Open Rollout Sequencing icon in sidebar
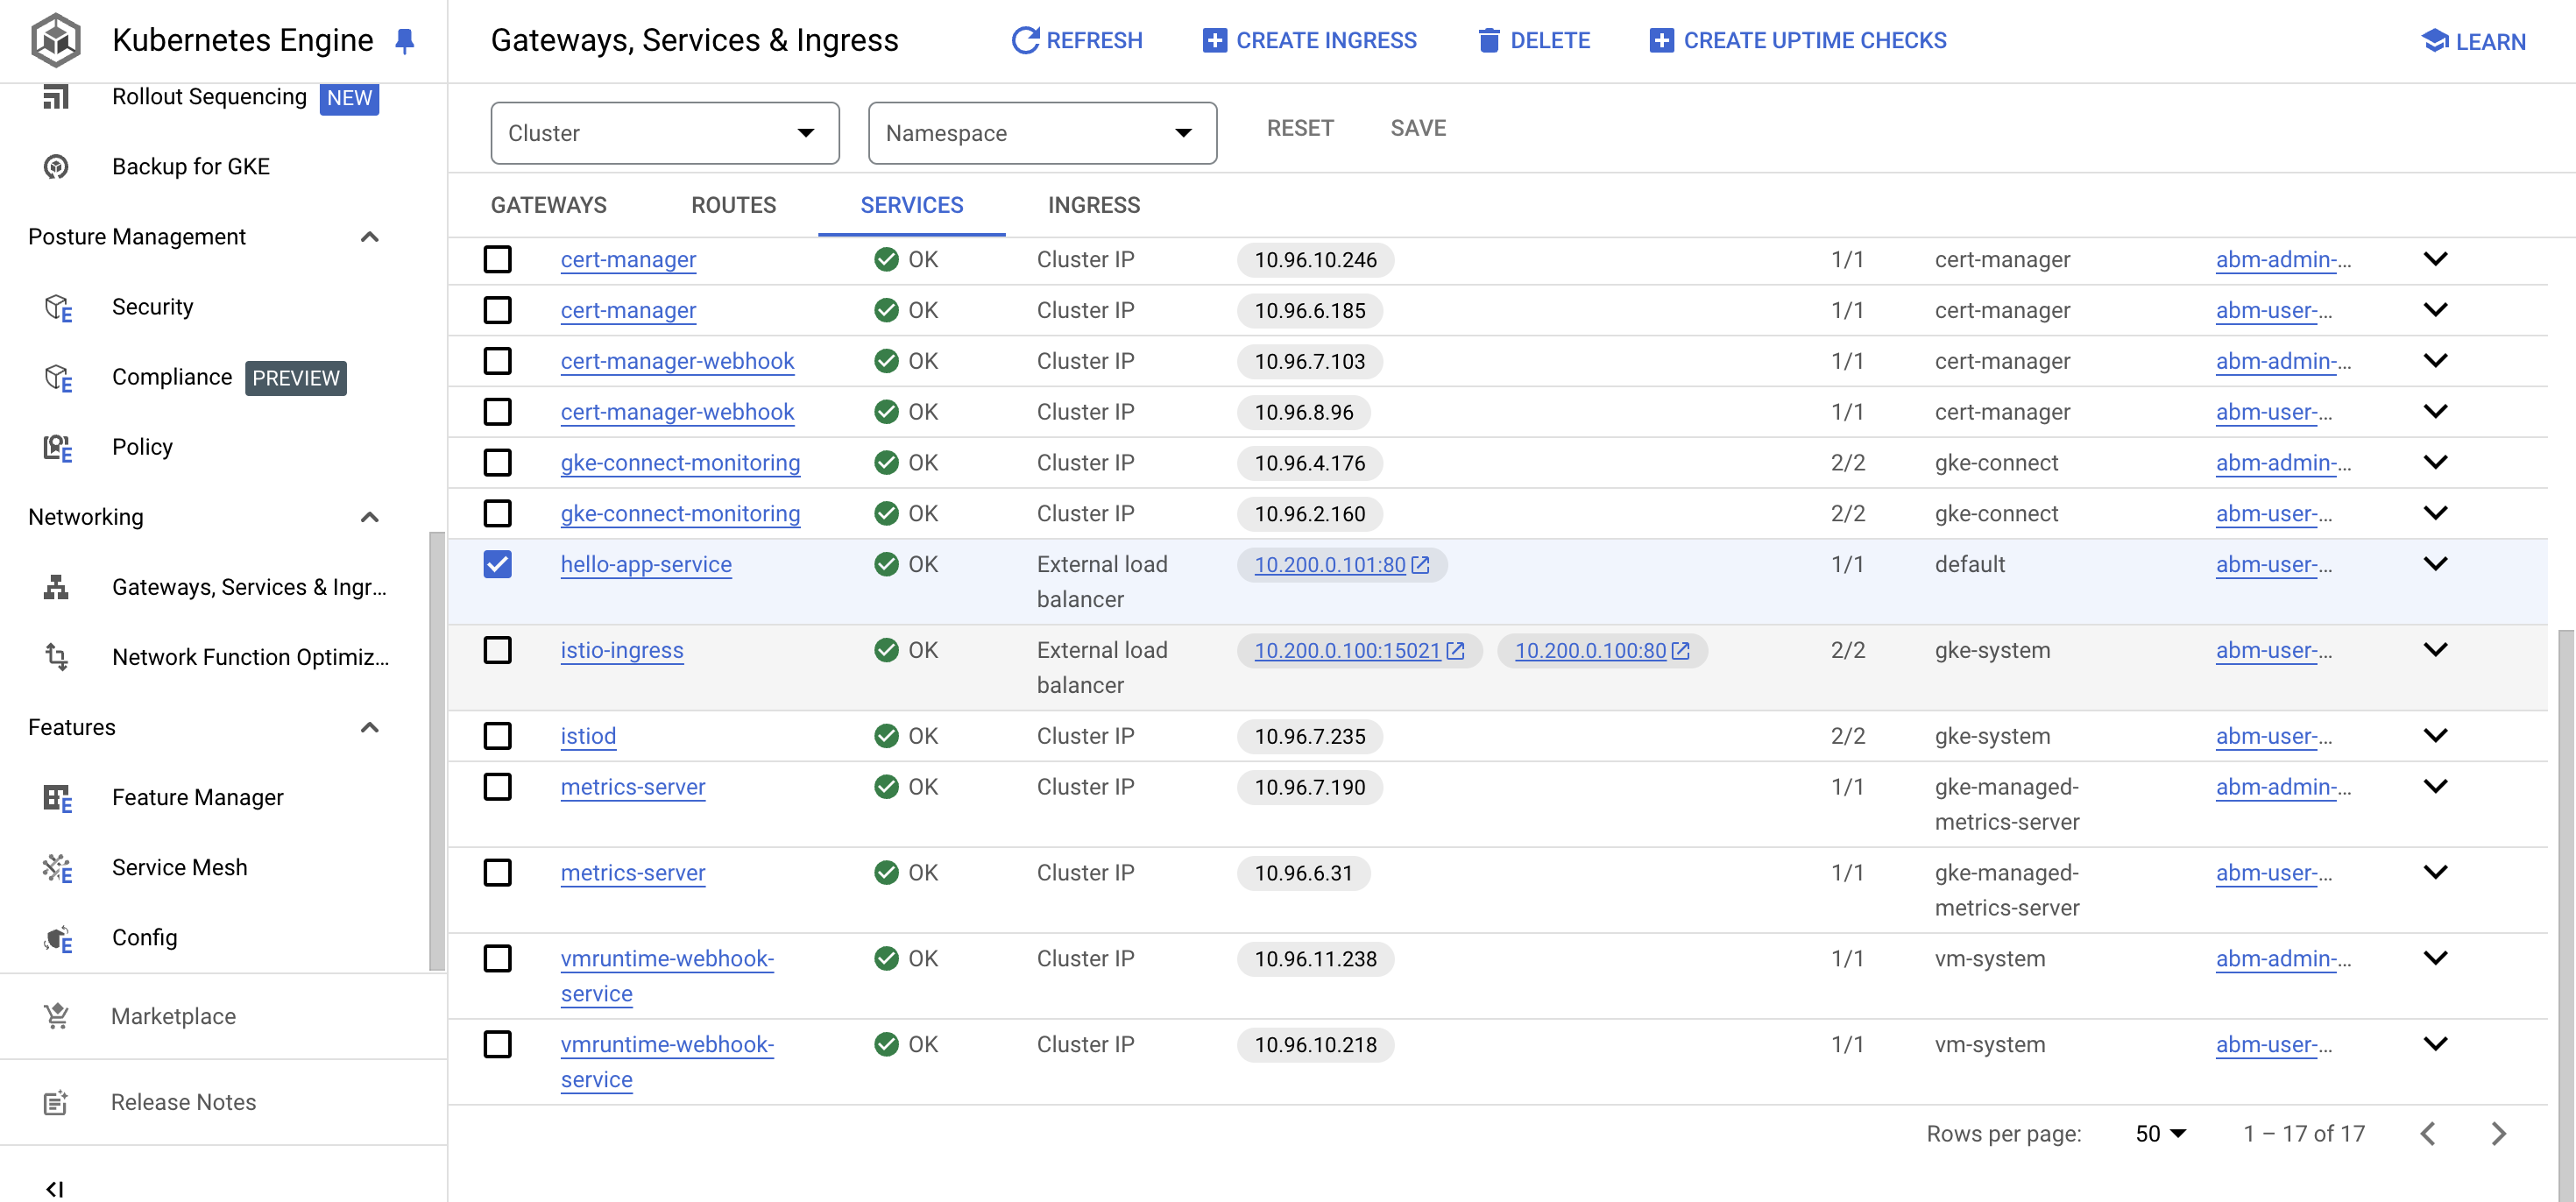Image resolution: width=2576 pixels, height=1202 pixels. [56, 97]
